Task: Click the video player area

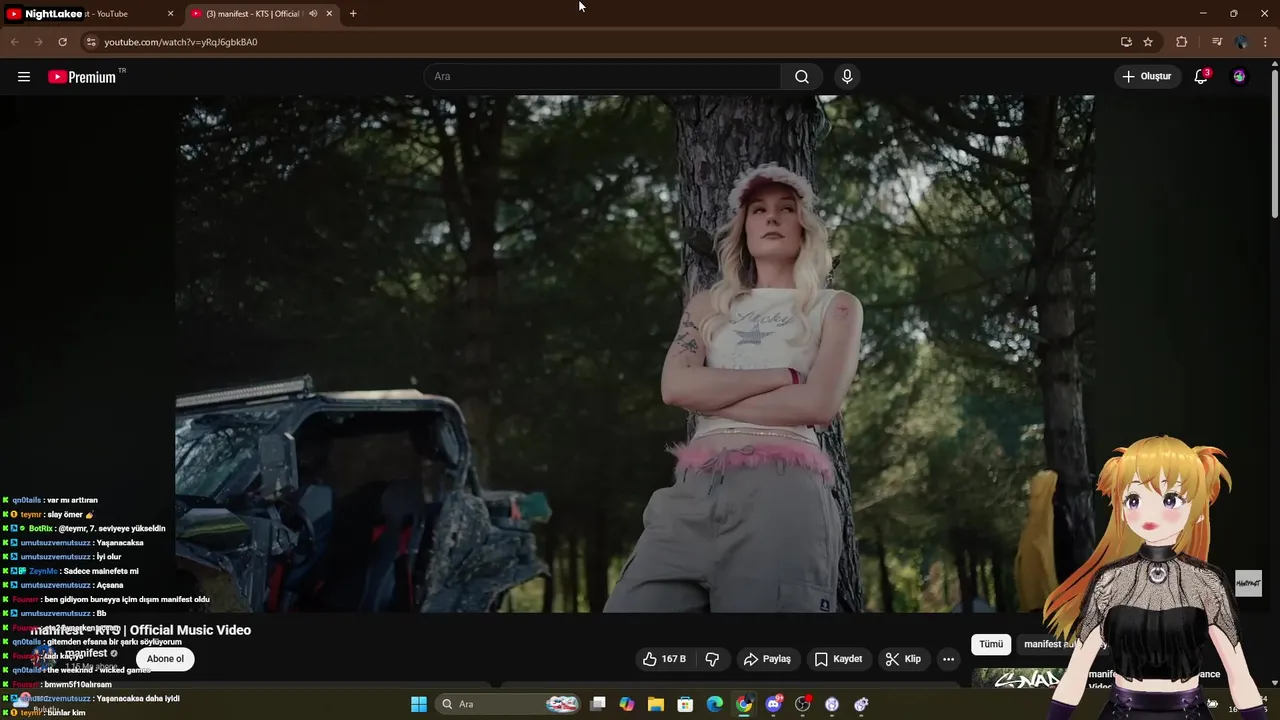Action: pyautogui.click(x=635, y=353)
